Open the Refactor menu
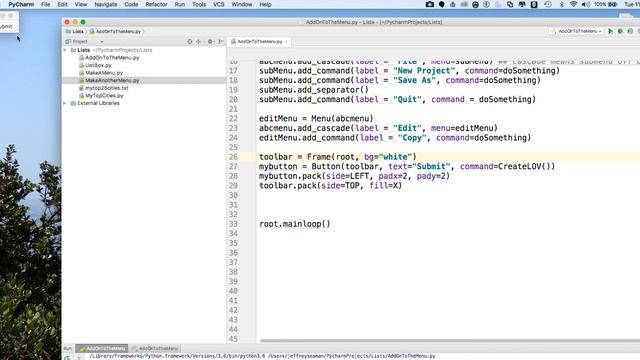The image size is (640, 360). (156, 4)
